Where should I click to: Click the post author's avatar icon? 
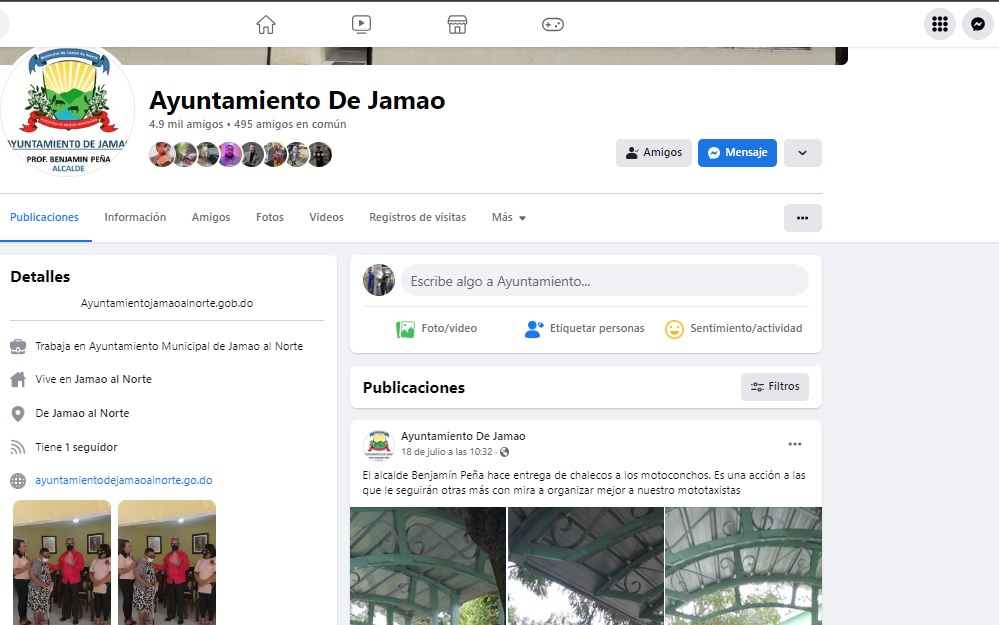(x=378, y=444)
